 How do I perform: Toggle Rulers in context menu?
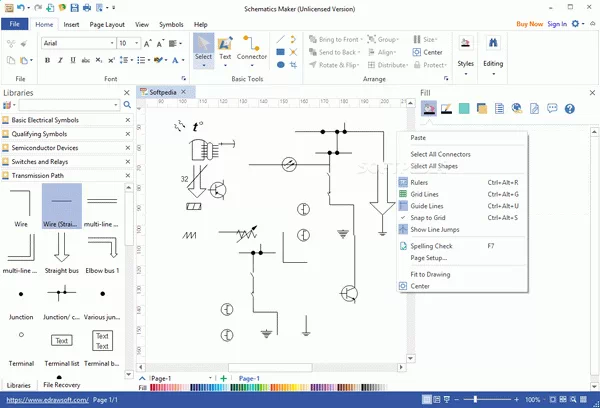pyautogui.click(x=420, y=182)
